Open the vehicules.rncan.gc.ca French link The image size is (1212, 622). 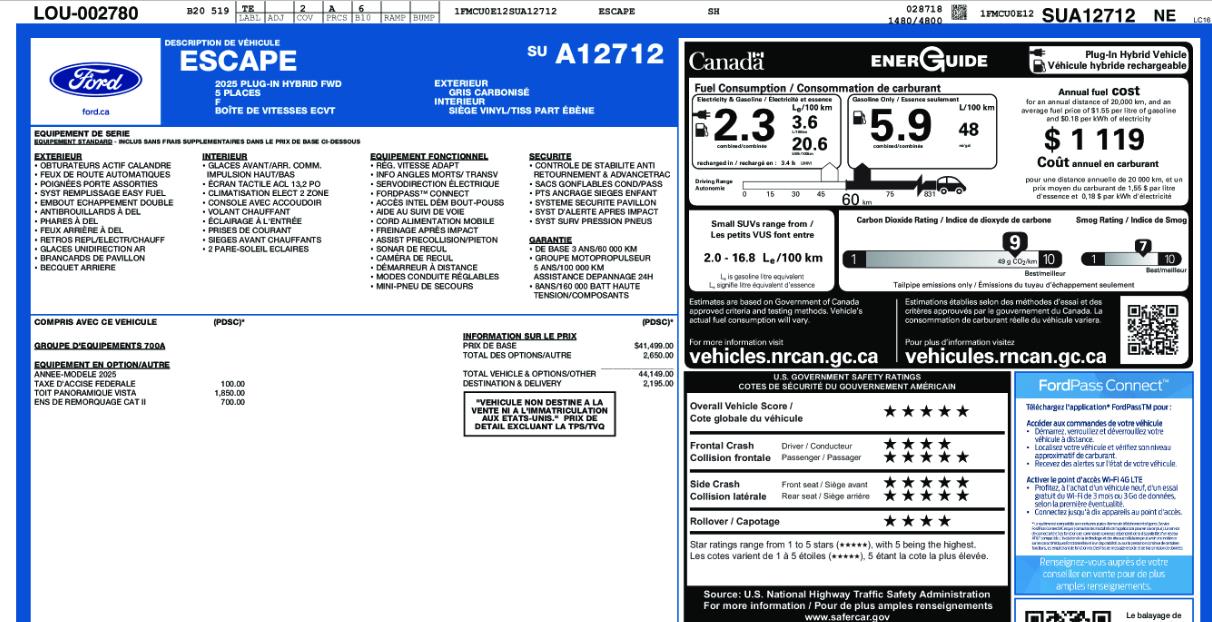pos(1006,356)
